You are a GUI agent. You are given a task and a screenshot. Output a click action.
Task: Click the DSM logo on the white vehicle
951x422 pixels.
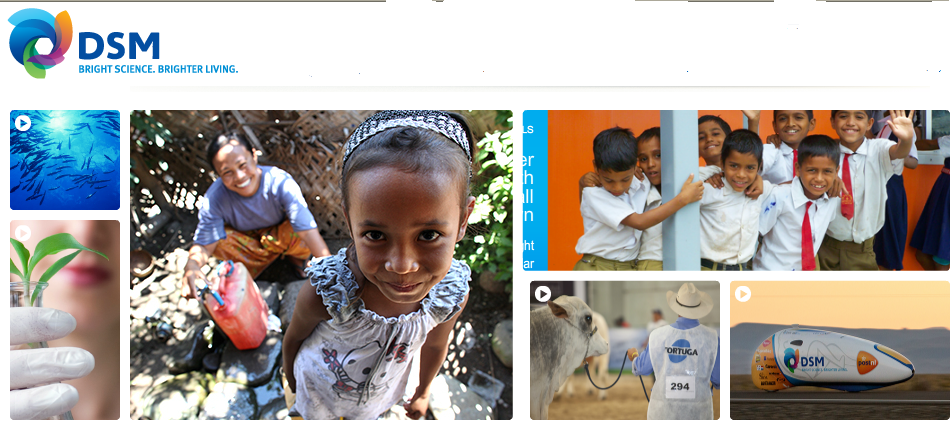804,360
